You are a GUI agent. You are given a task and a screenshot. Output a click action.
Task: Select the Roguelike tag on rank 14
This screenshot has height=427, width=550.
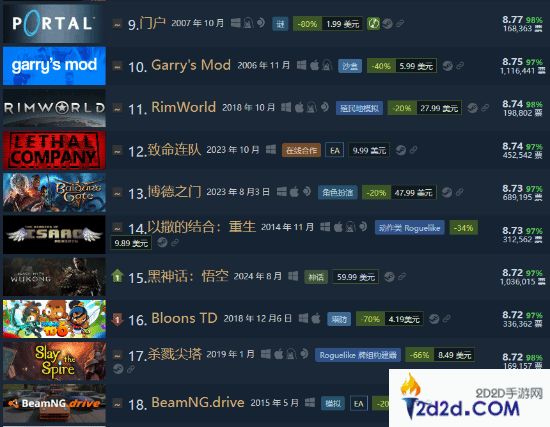point(409,228)
